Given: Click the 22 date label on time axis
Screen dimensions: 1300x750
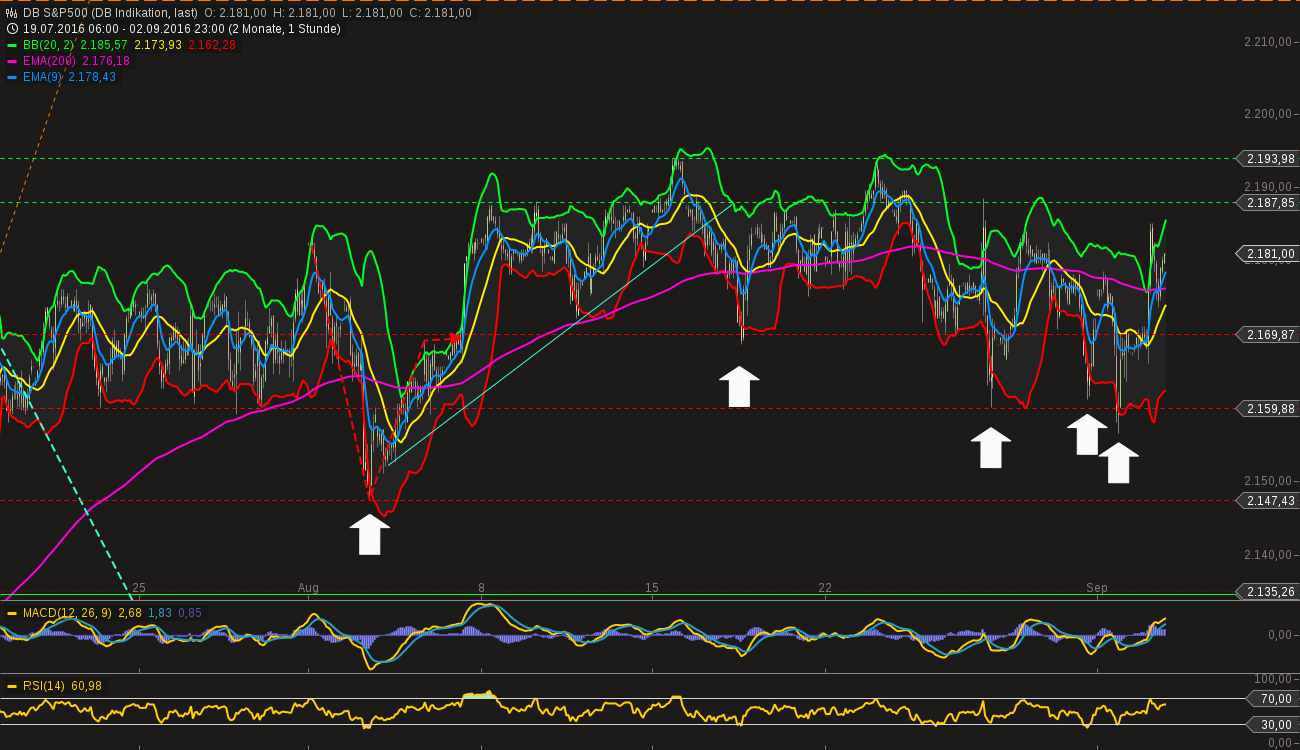Looking at the screenshot, I should click(x=825, y=588).
